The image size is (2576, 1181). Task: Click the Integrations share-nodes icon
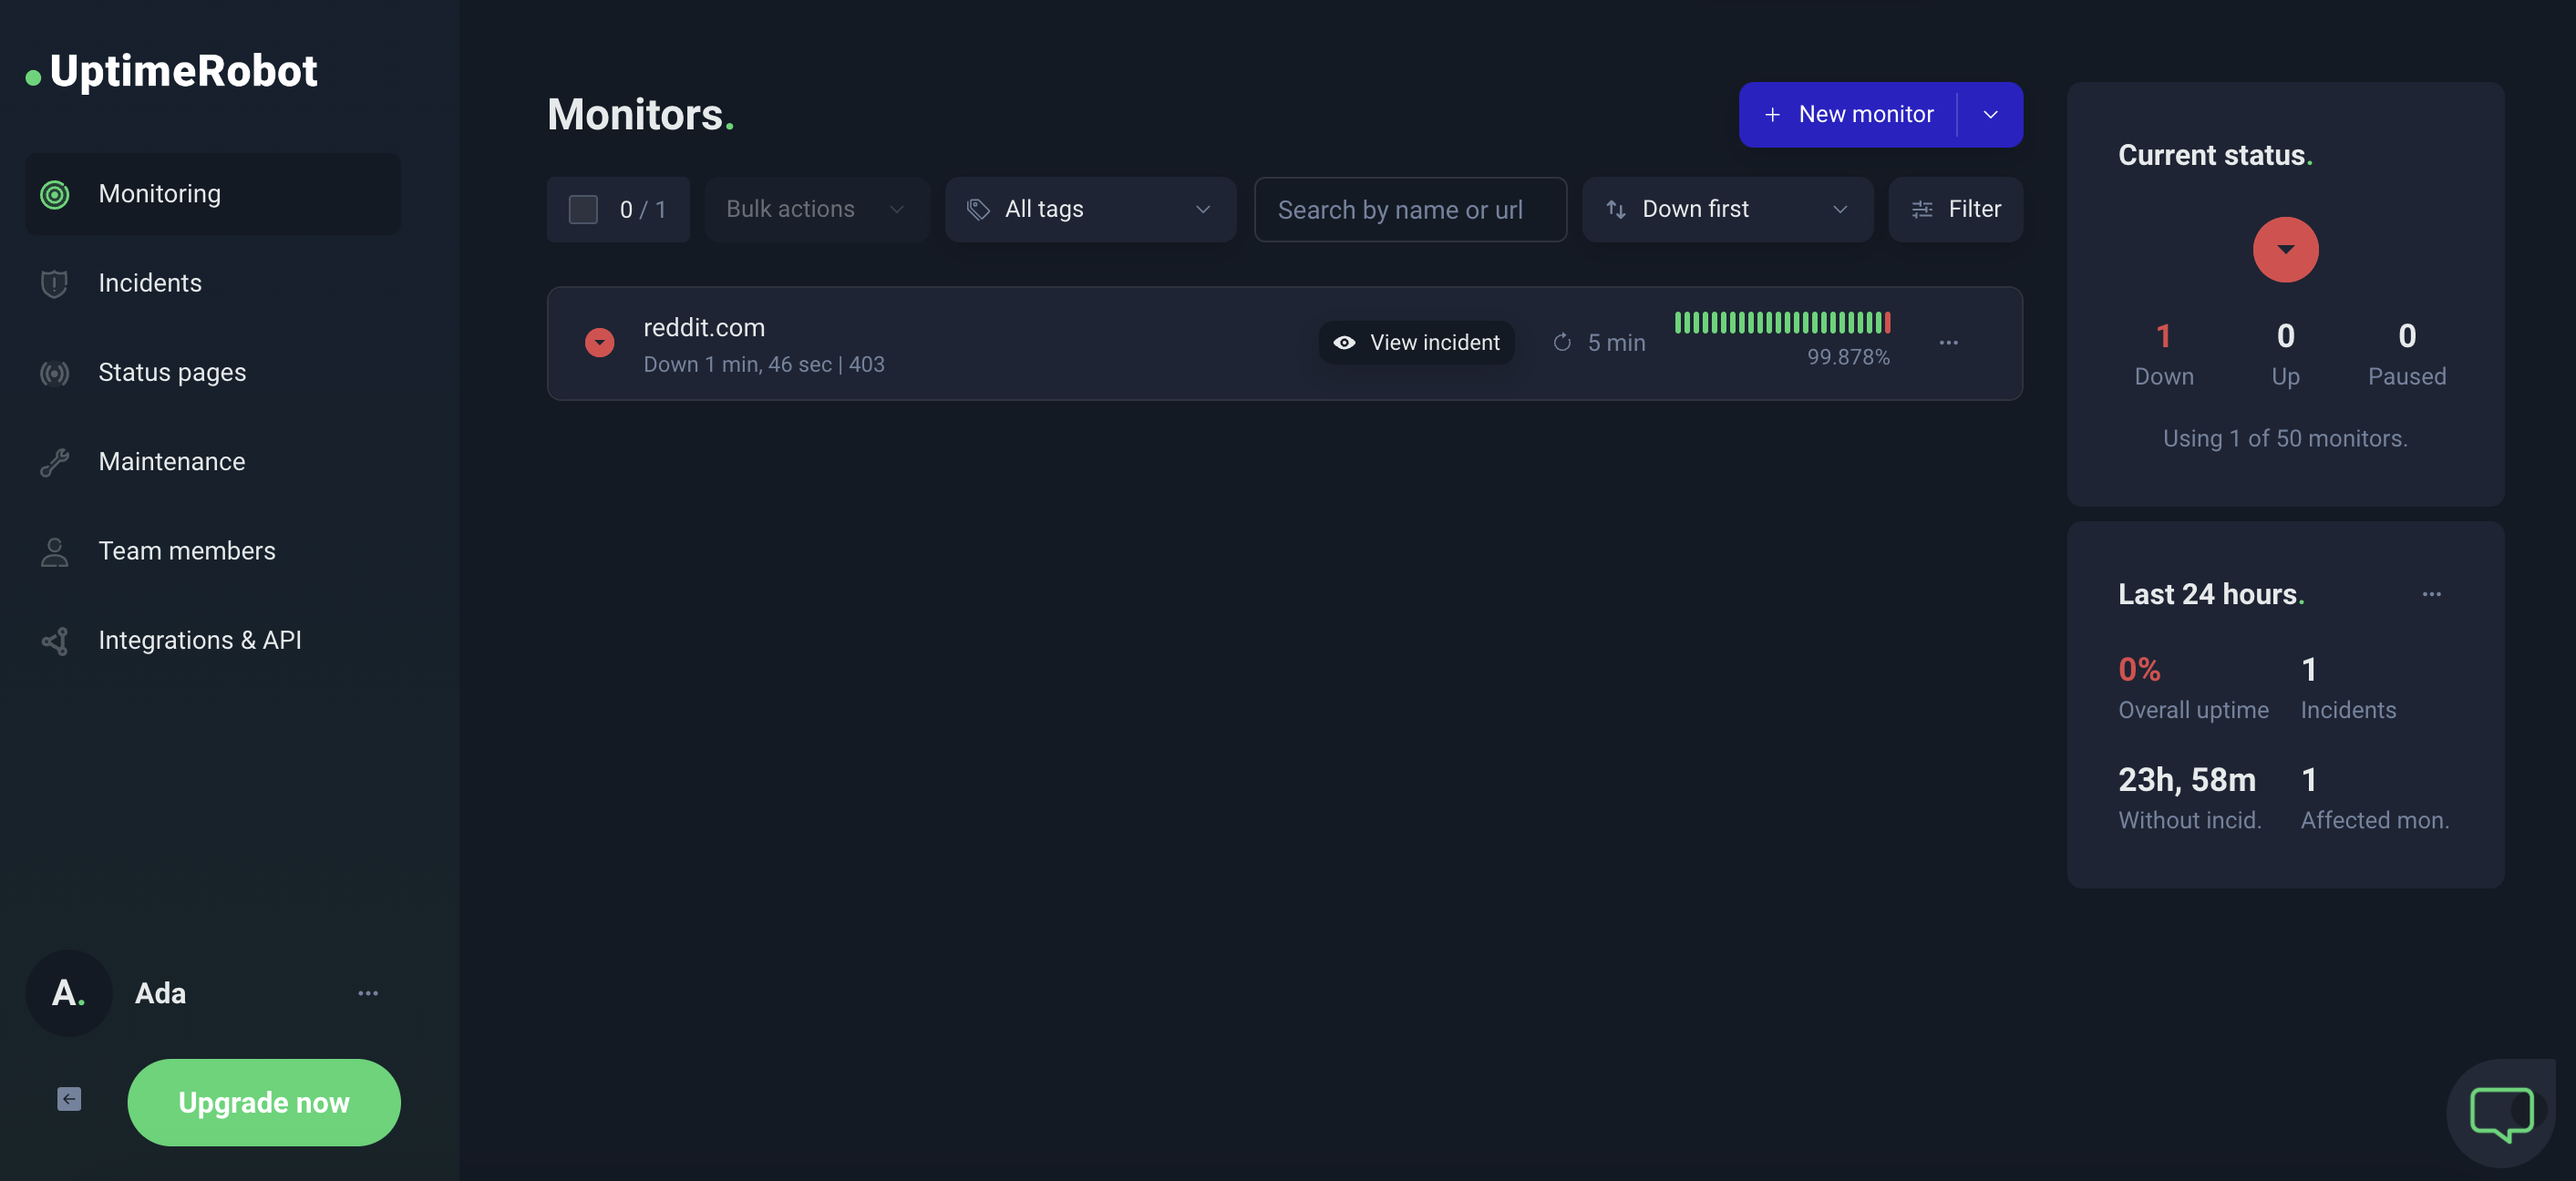pos(54,641)
